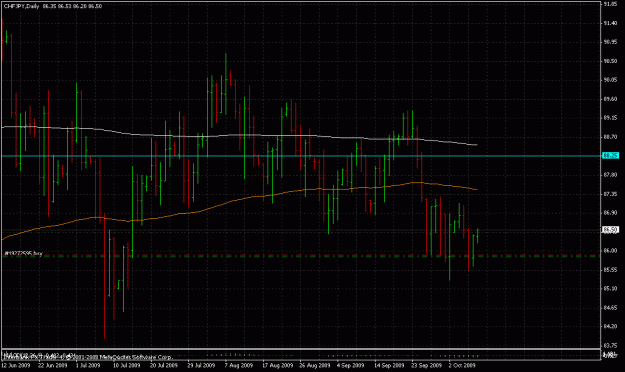Click the 89.60 price scale label

[610, 99]
